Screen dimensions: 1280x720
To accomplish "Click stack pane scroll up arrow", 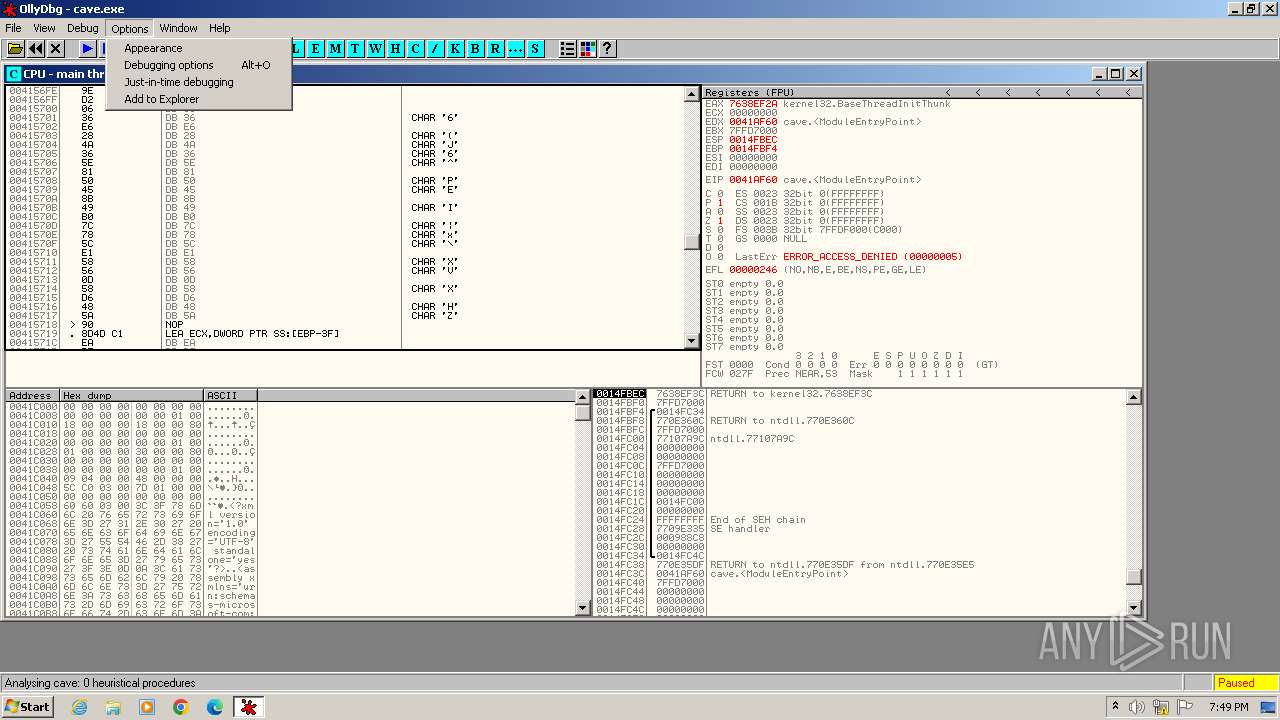I will coord(1133,397).
